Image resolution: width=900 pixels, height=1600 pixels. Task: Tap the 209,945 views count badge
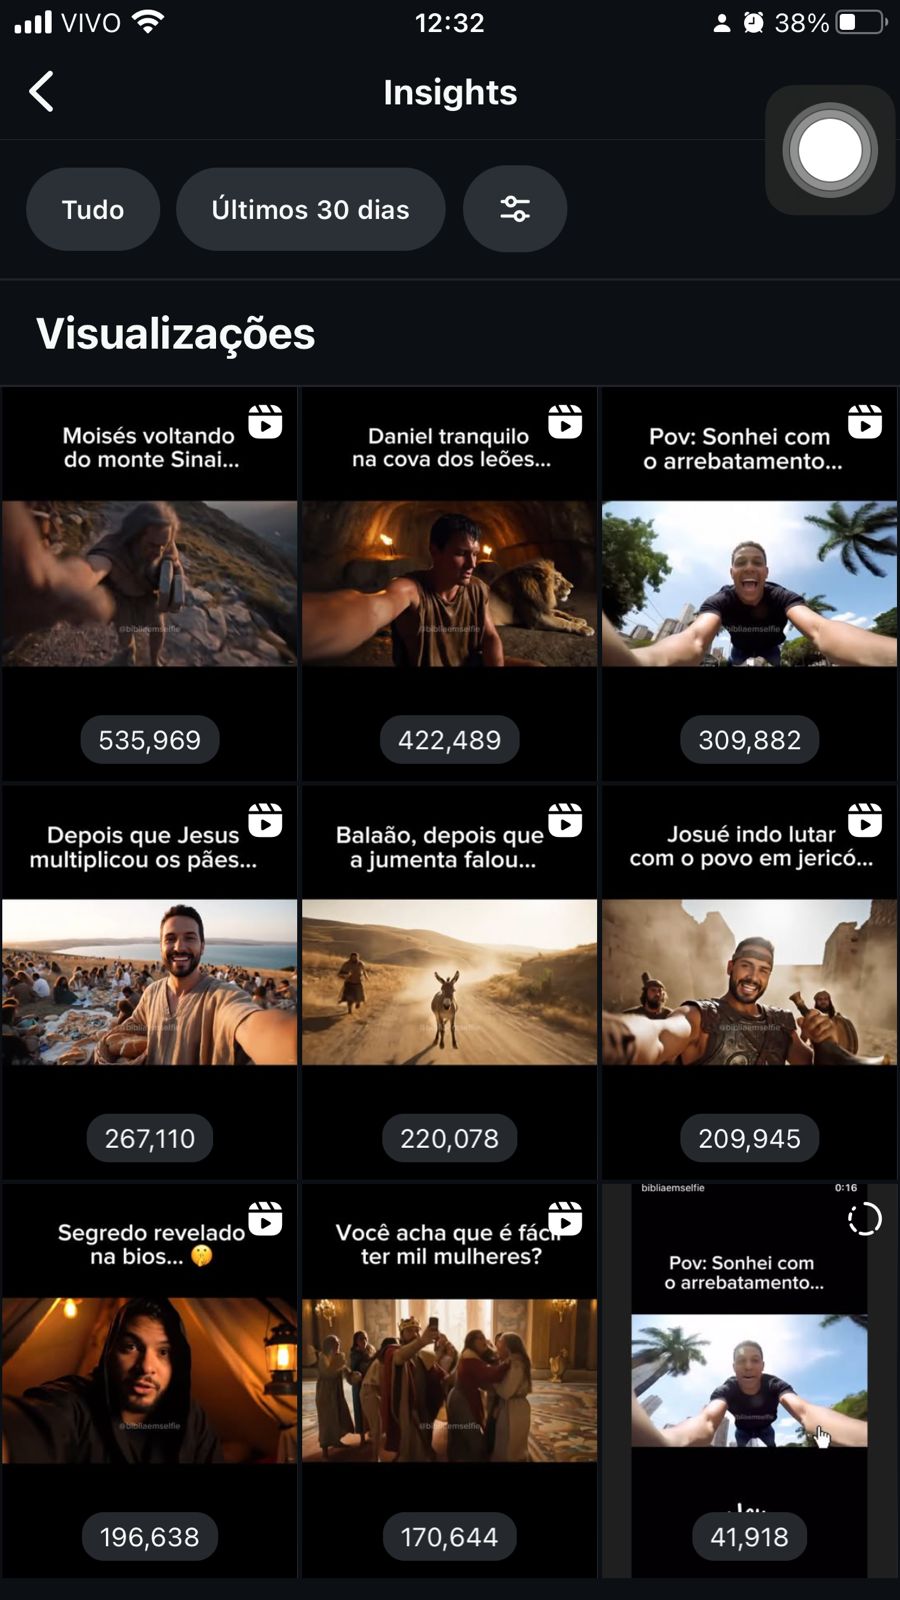pyautogui.click(x=750, y=1138)
